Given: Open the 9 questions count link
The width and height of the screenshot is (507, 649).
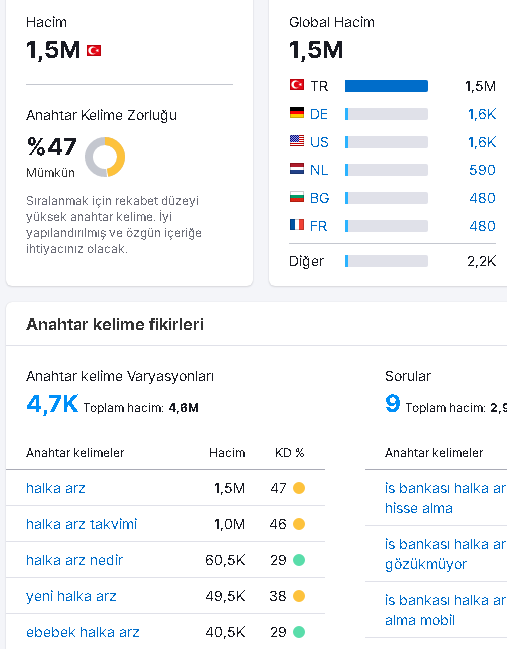Looking at the screenshot, I should point(392,404).
